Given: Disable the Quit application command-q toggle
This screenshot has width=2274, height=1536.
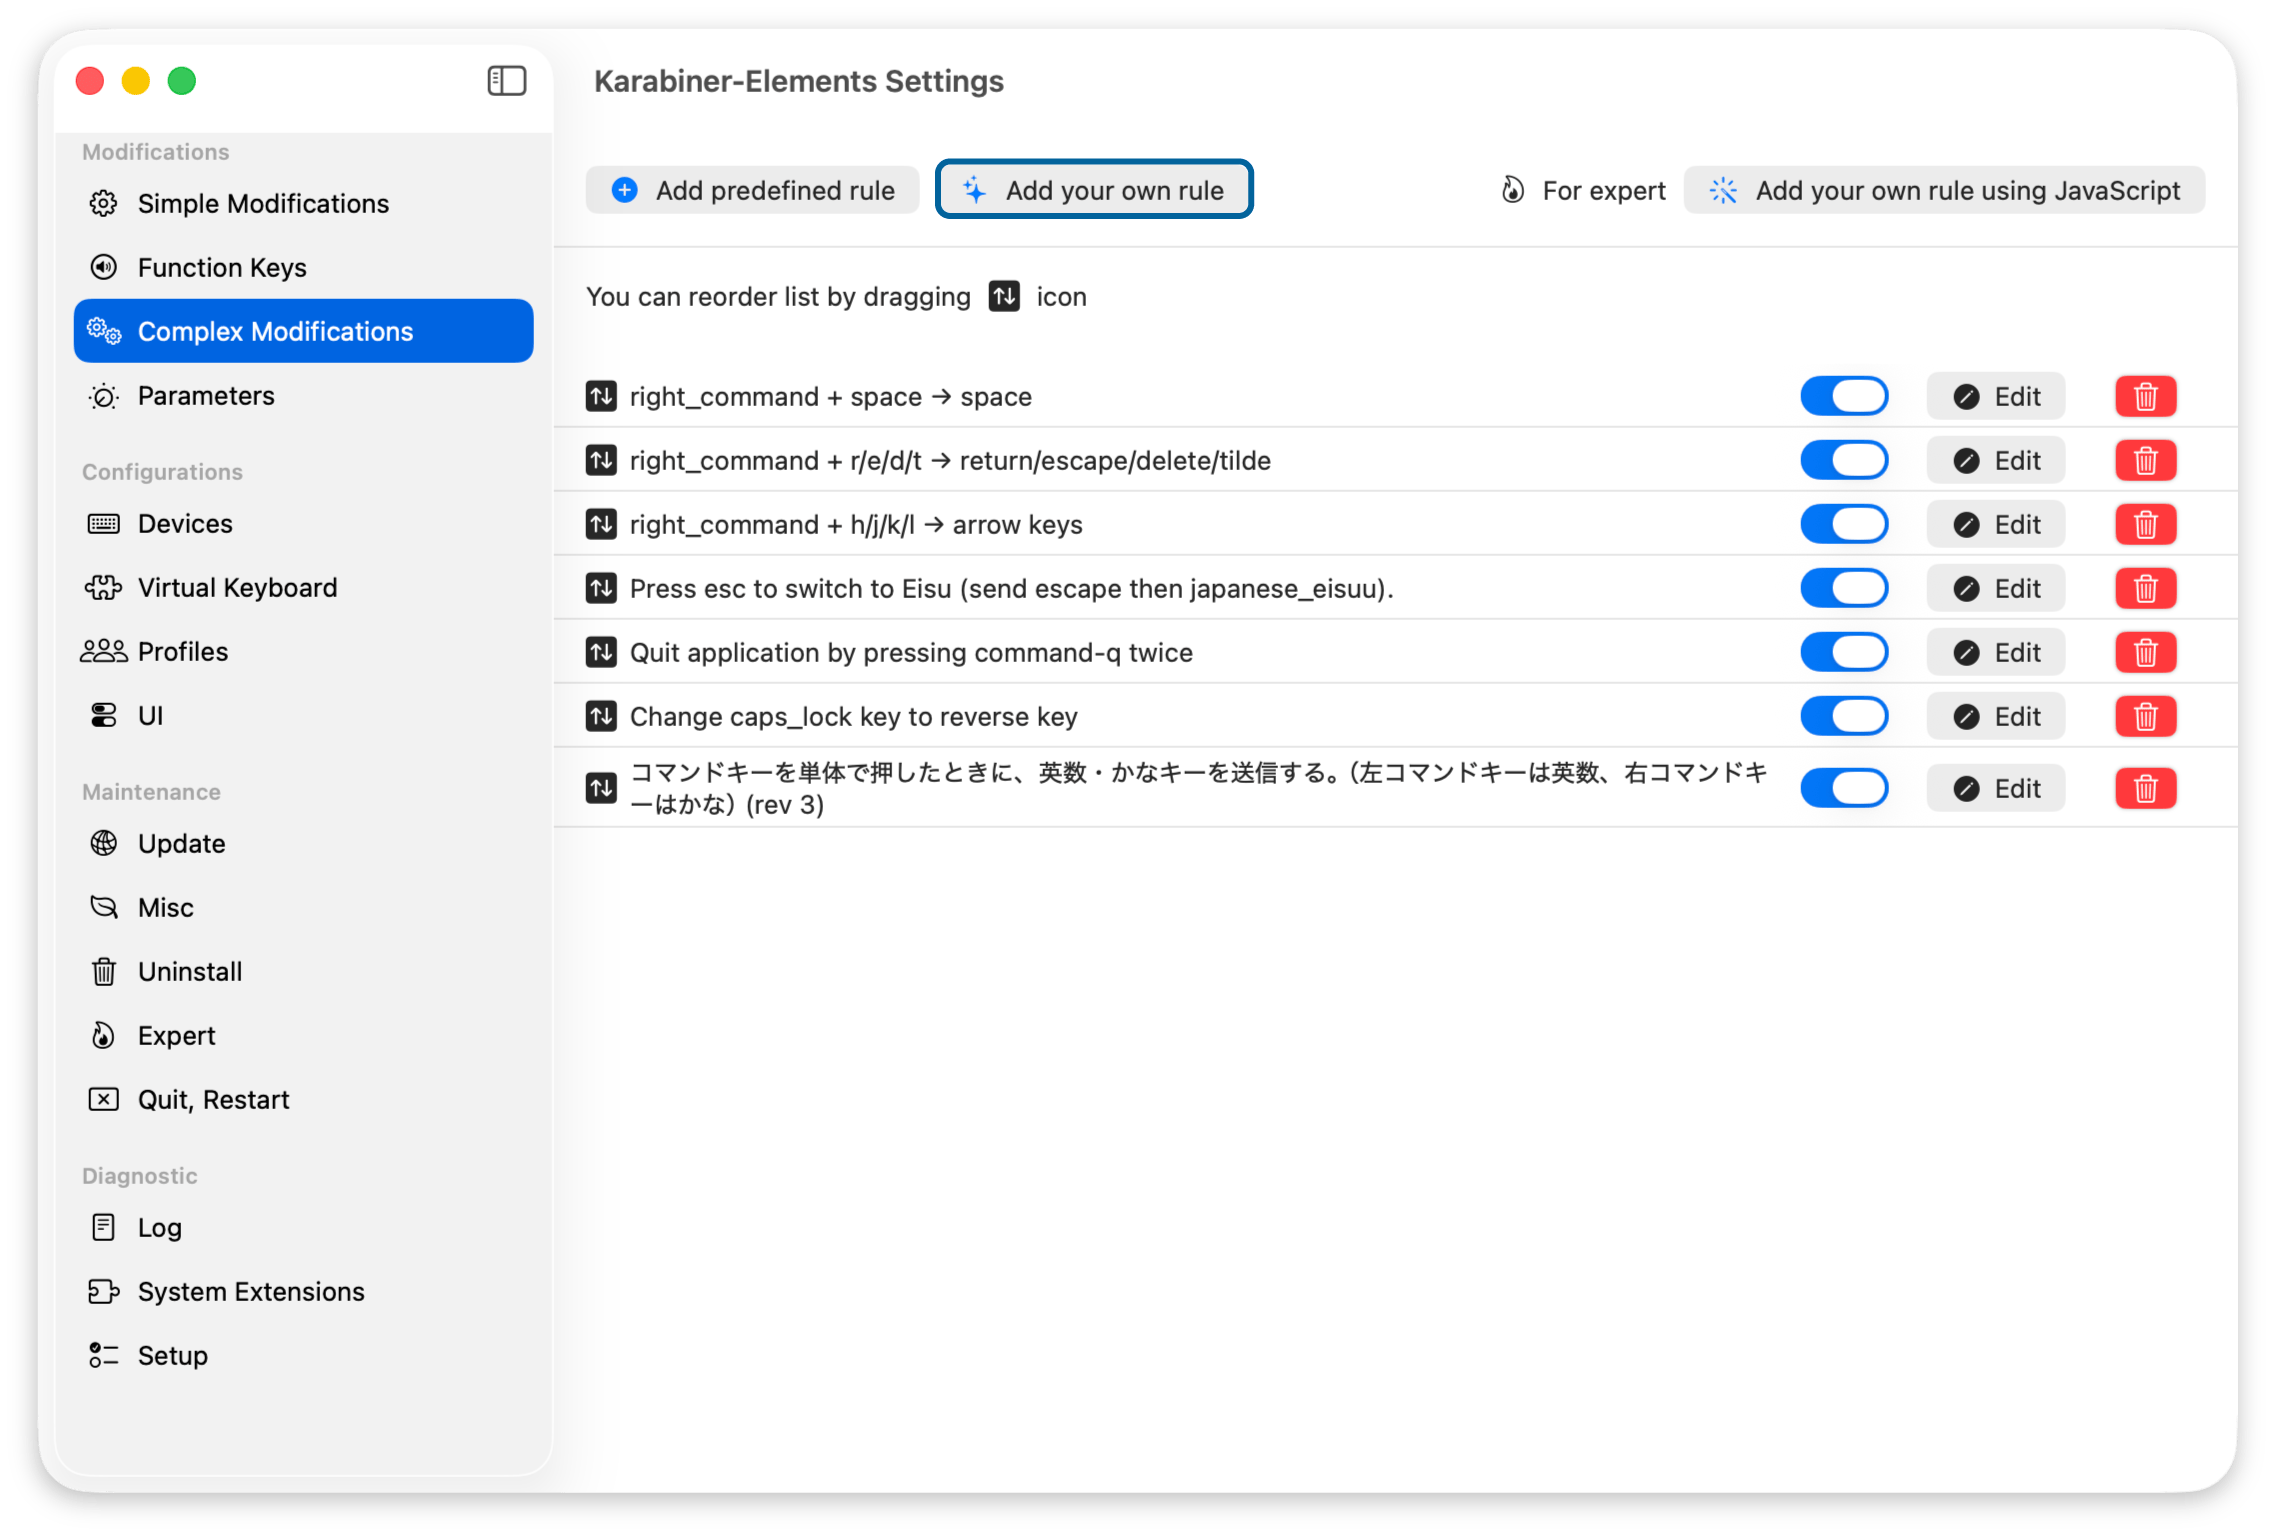Looking at the screenshot, I should coord(1844,652).
